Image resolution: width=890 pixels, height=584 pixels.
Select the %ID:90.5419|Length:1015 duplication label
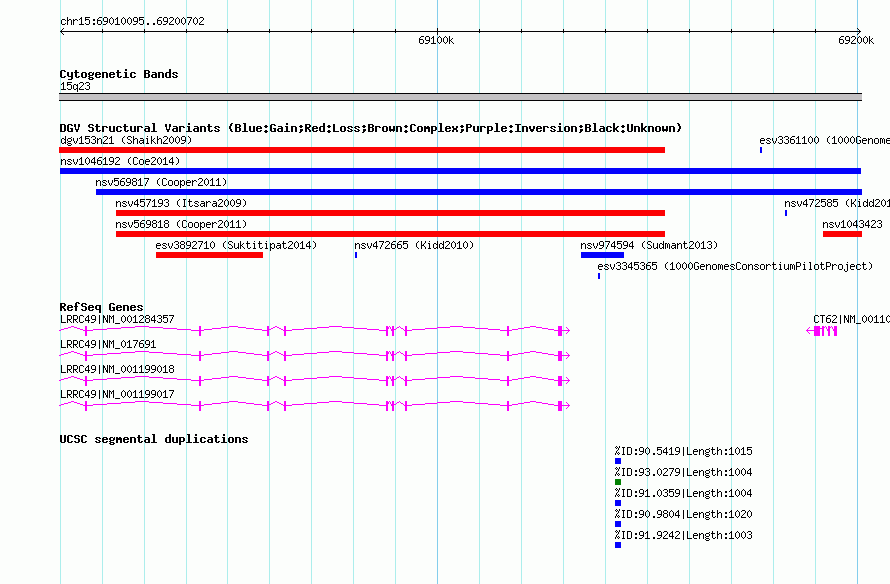(683, 451)
